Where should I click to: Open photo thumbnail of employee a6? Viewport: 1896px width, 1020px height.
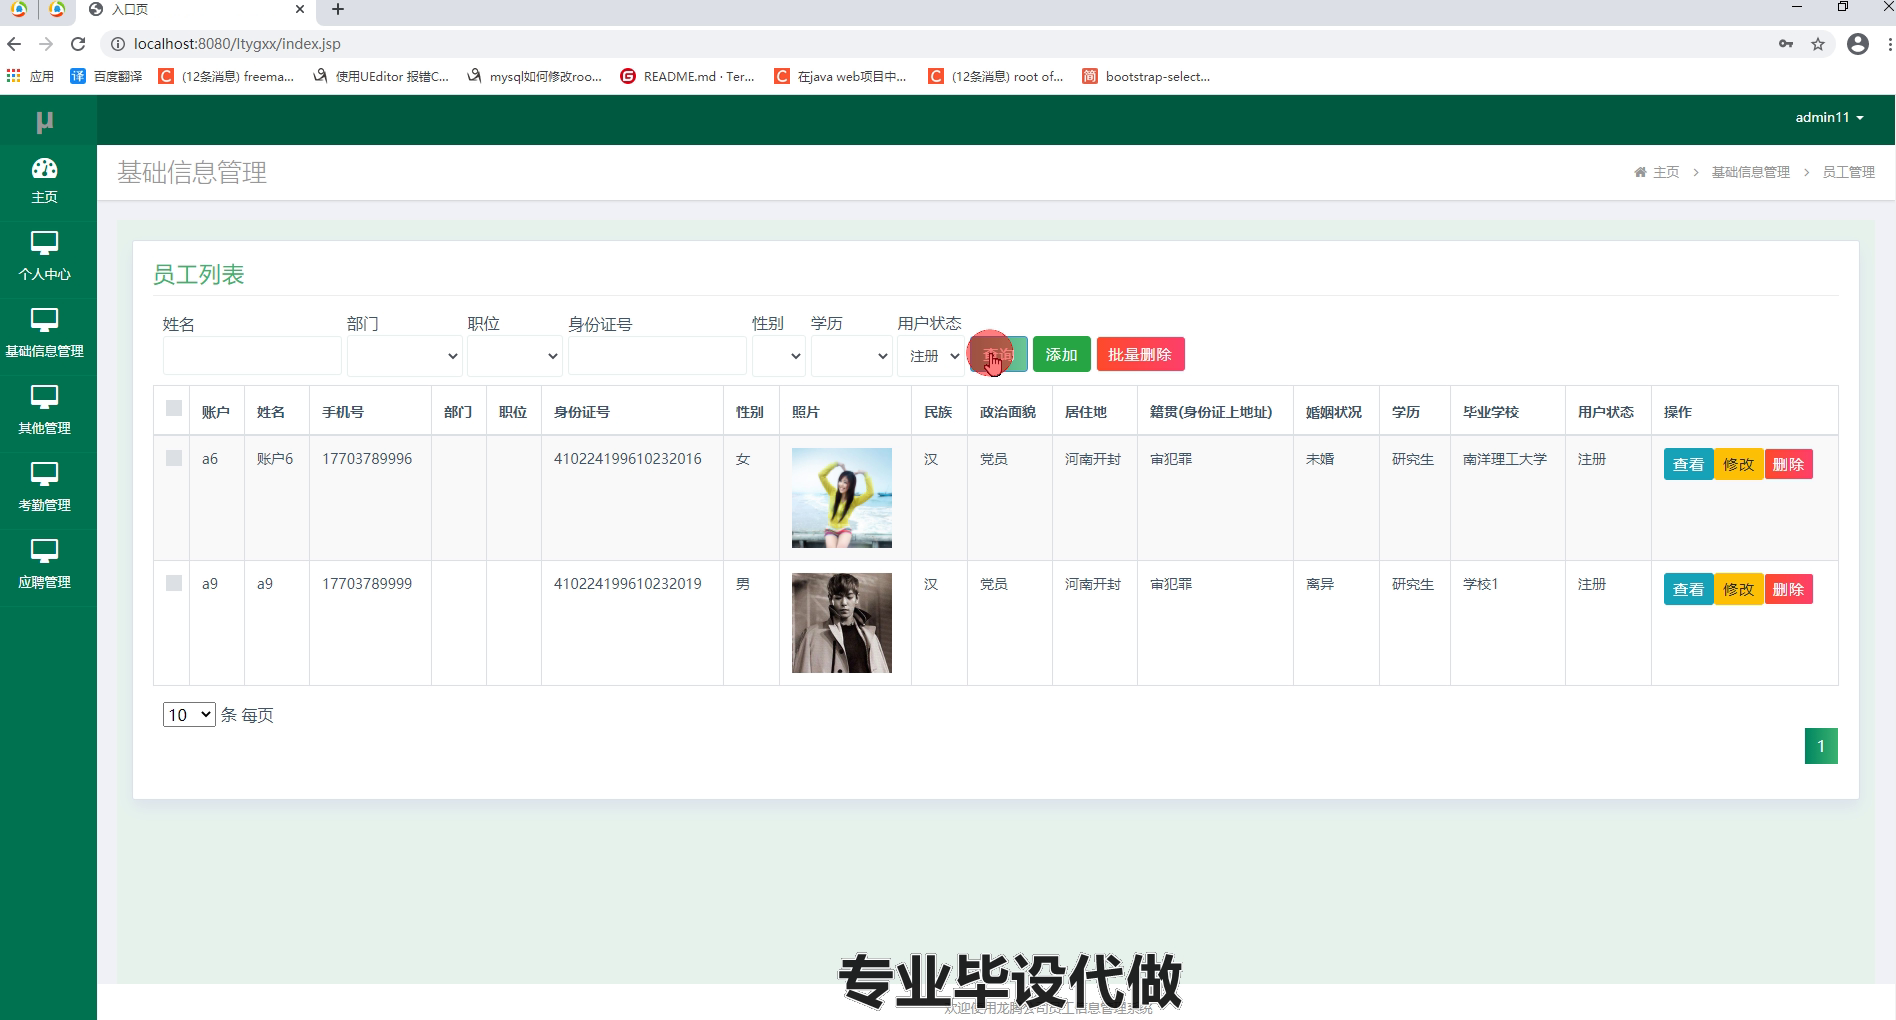pos(842,498)
